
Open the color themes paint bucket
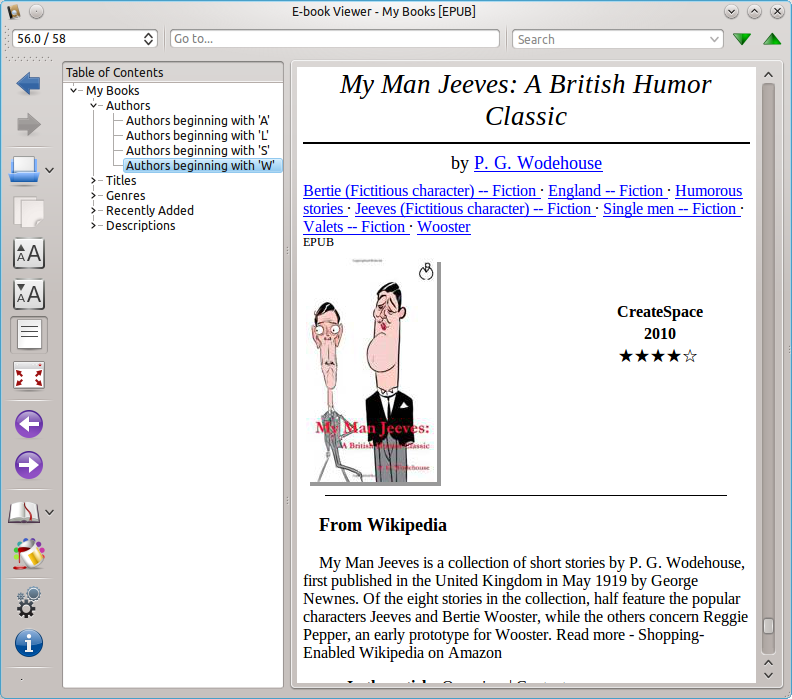29,554
